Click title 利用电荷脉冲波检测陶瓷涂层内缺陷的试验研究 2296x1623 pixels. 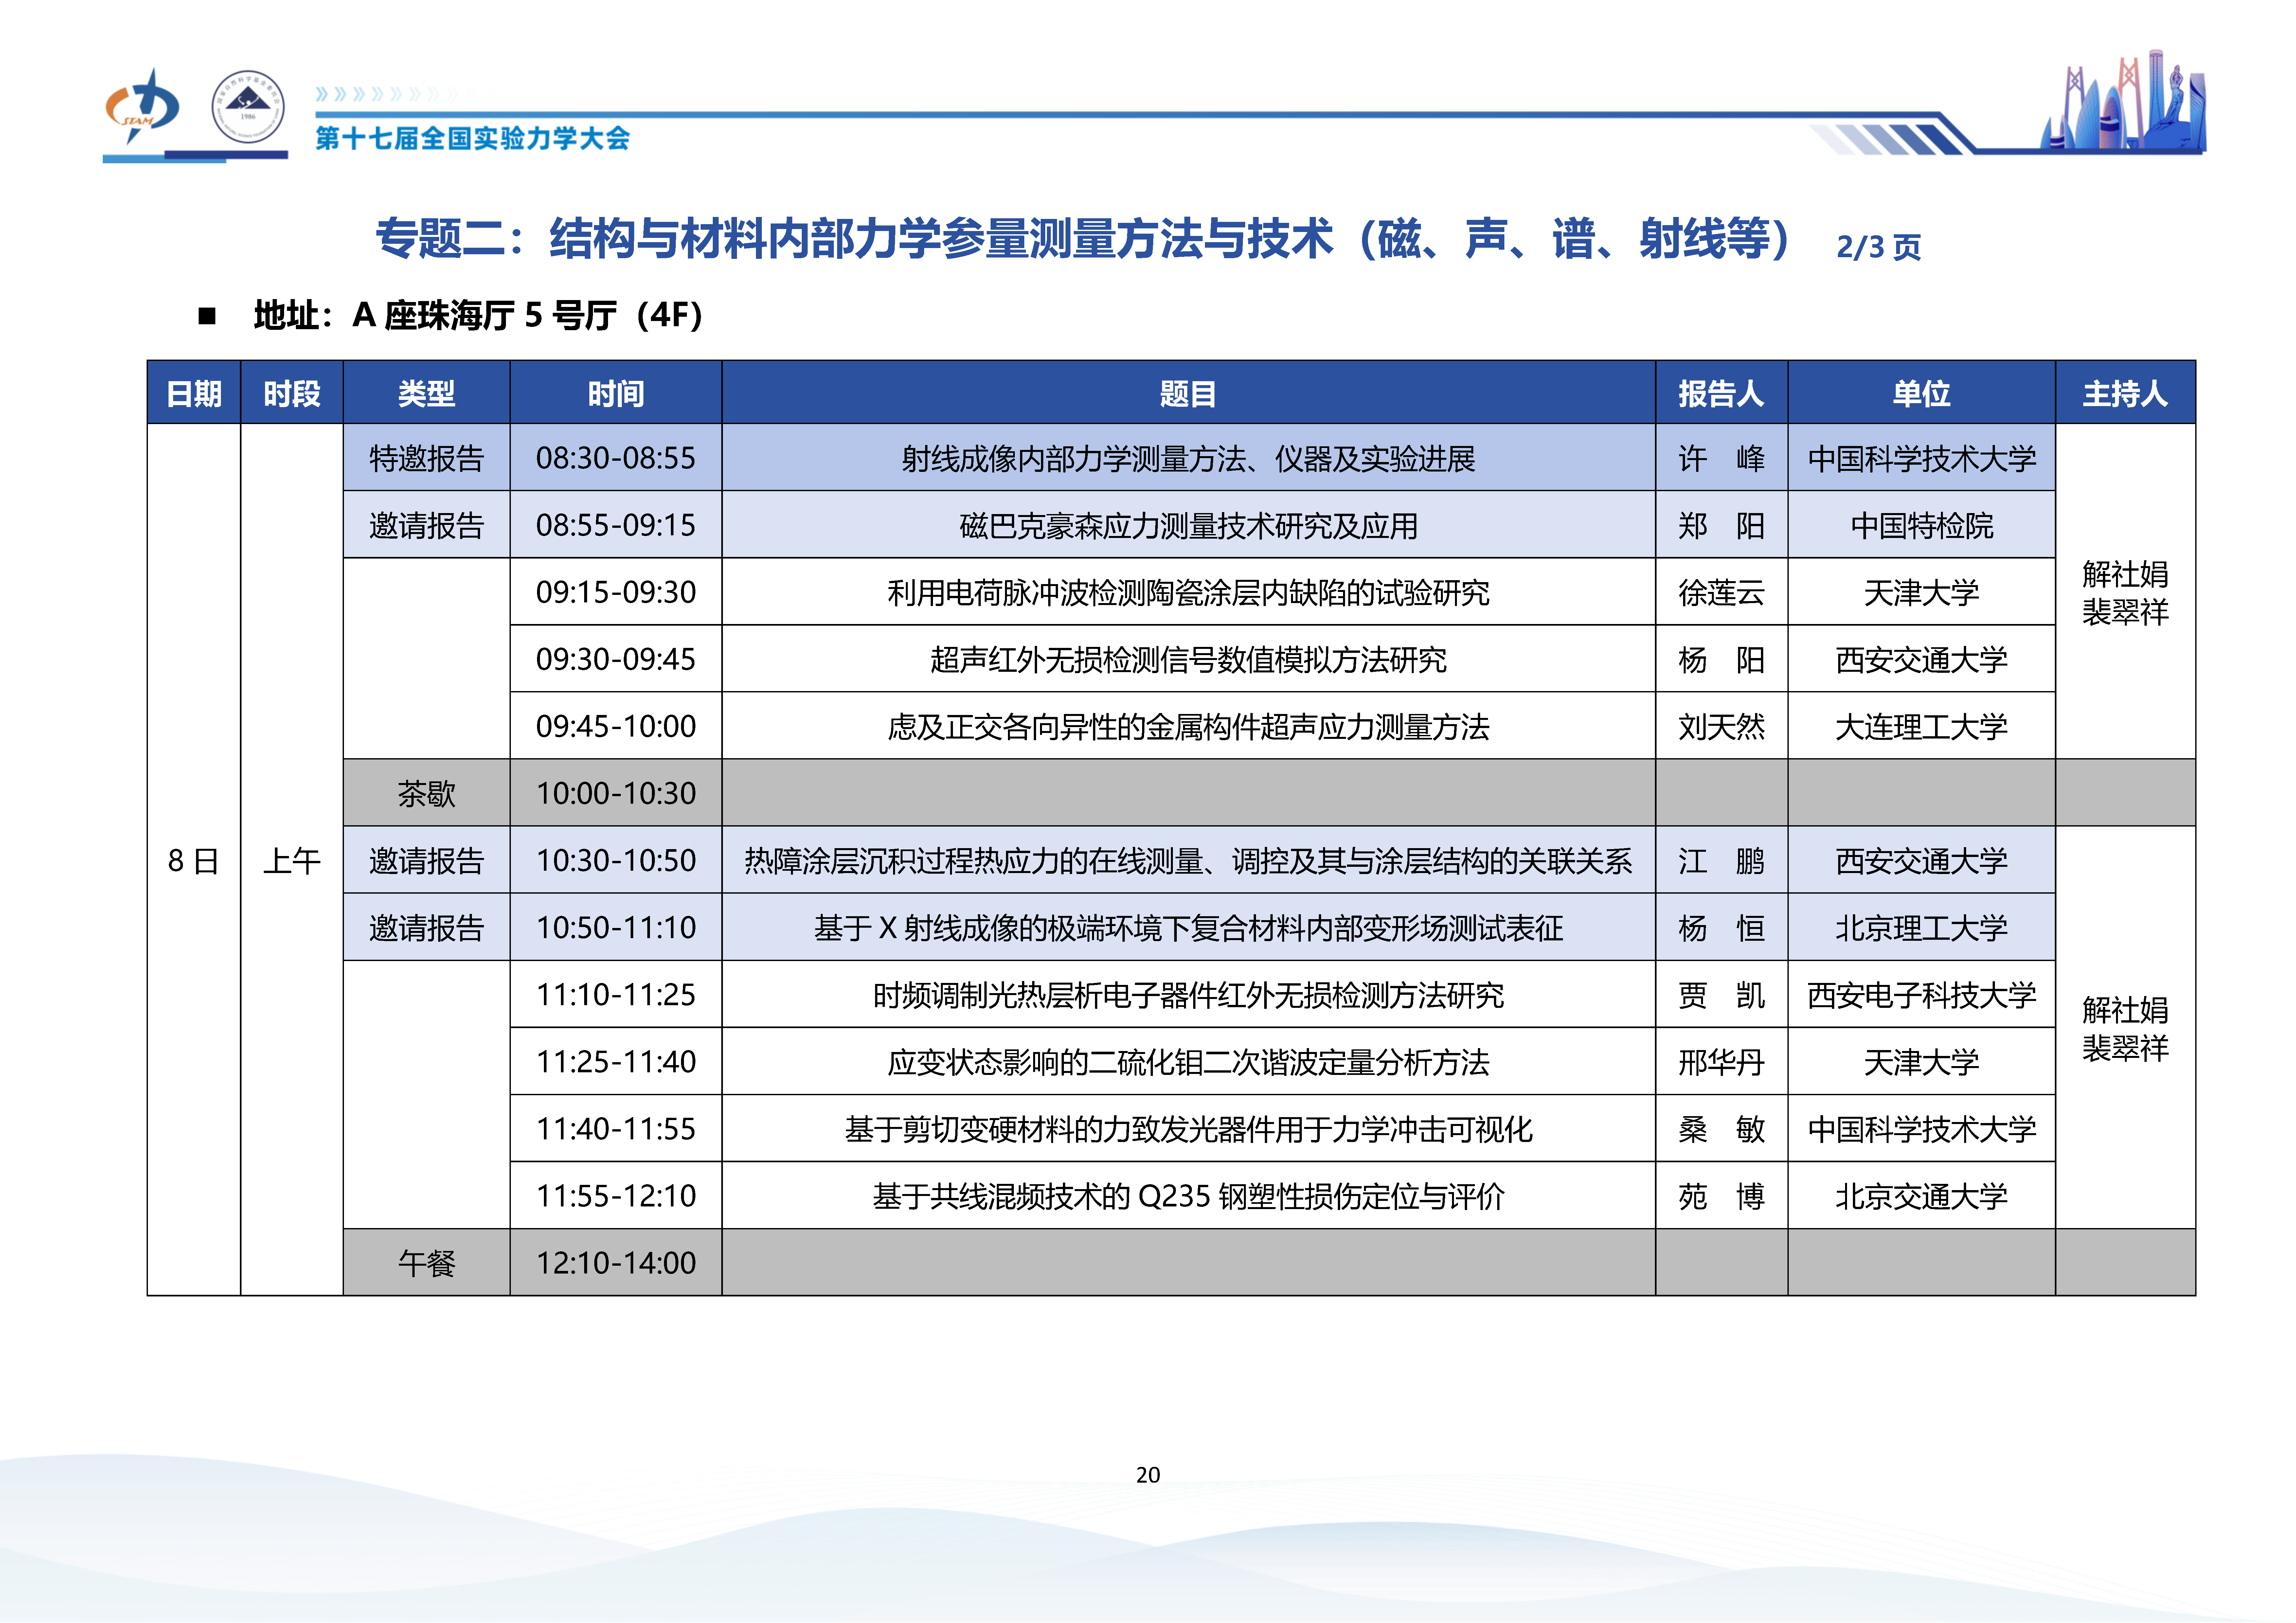click(1188, 593)
